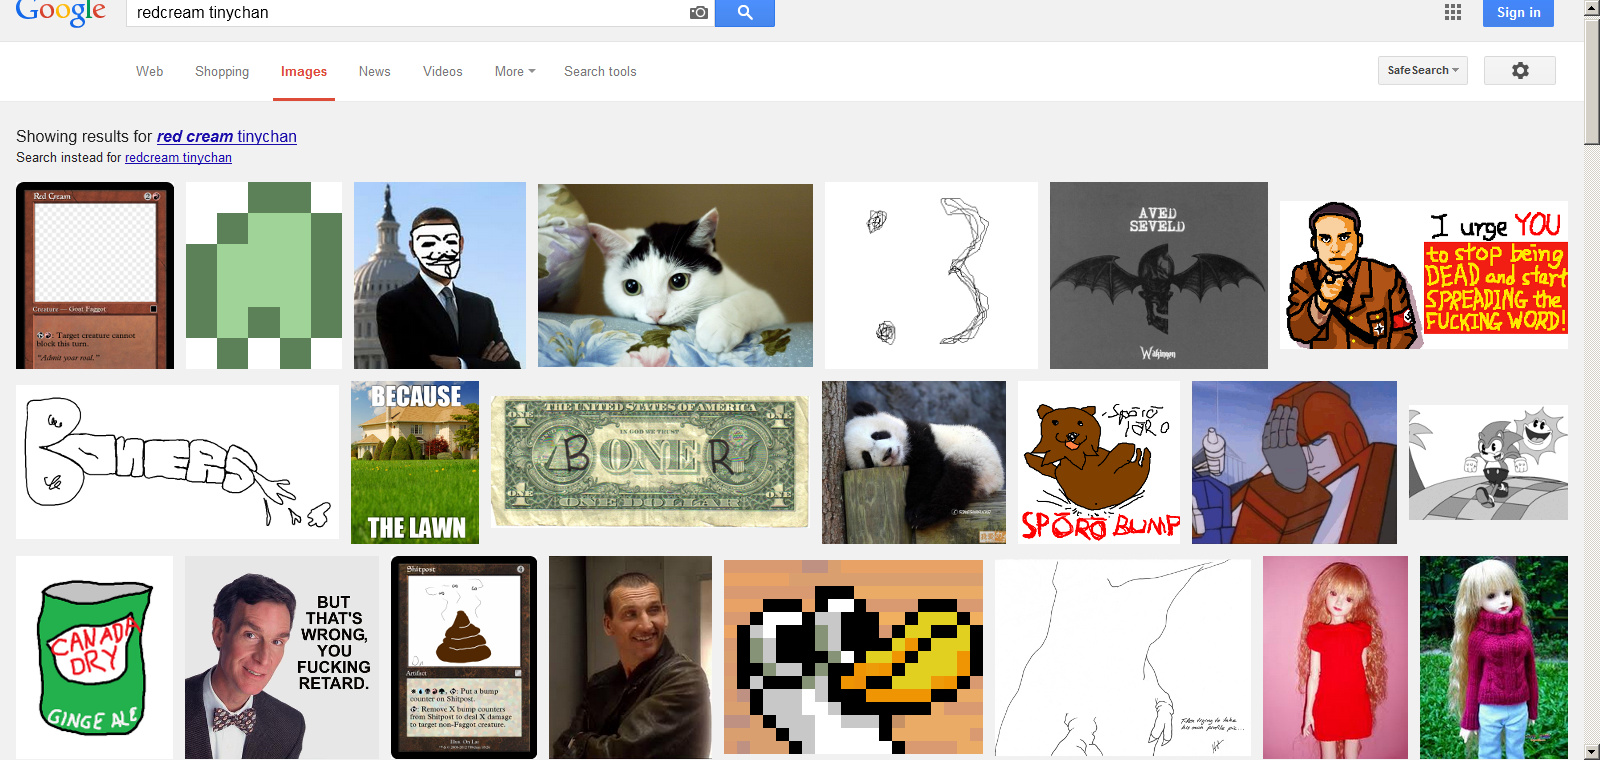Click in the search query text box
The width and height of the screenshot is (1600, 760).
[x=400, y=13]
